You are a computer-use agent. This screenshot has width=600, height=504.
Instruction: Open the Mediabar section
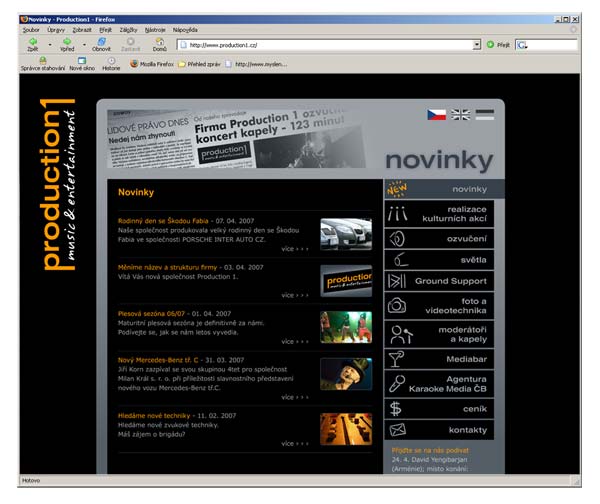pyautogui.click(x=439, y=359)
